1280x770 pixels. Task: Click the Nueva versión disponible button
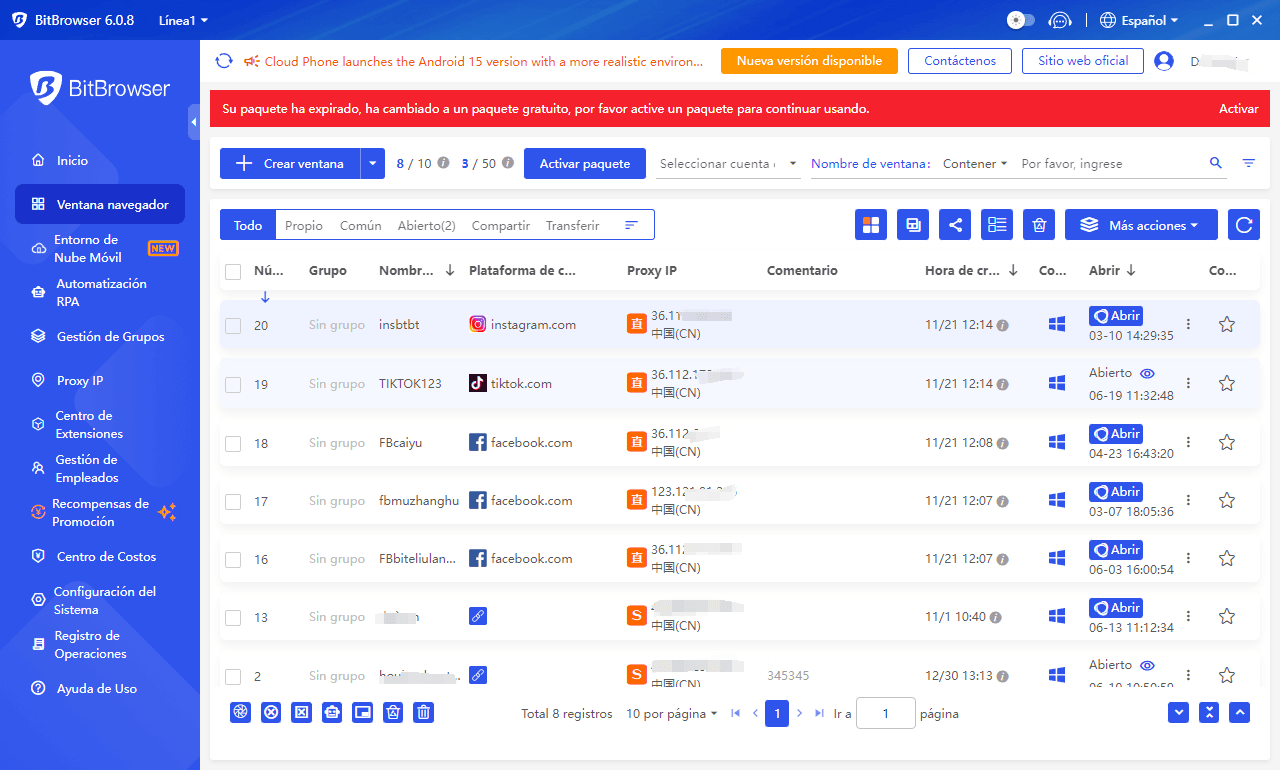[809, 61]
